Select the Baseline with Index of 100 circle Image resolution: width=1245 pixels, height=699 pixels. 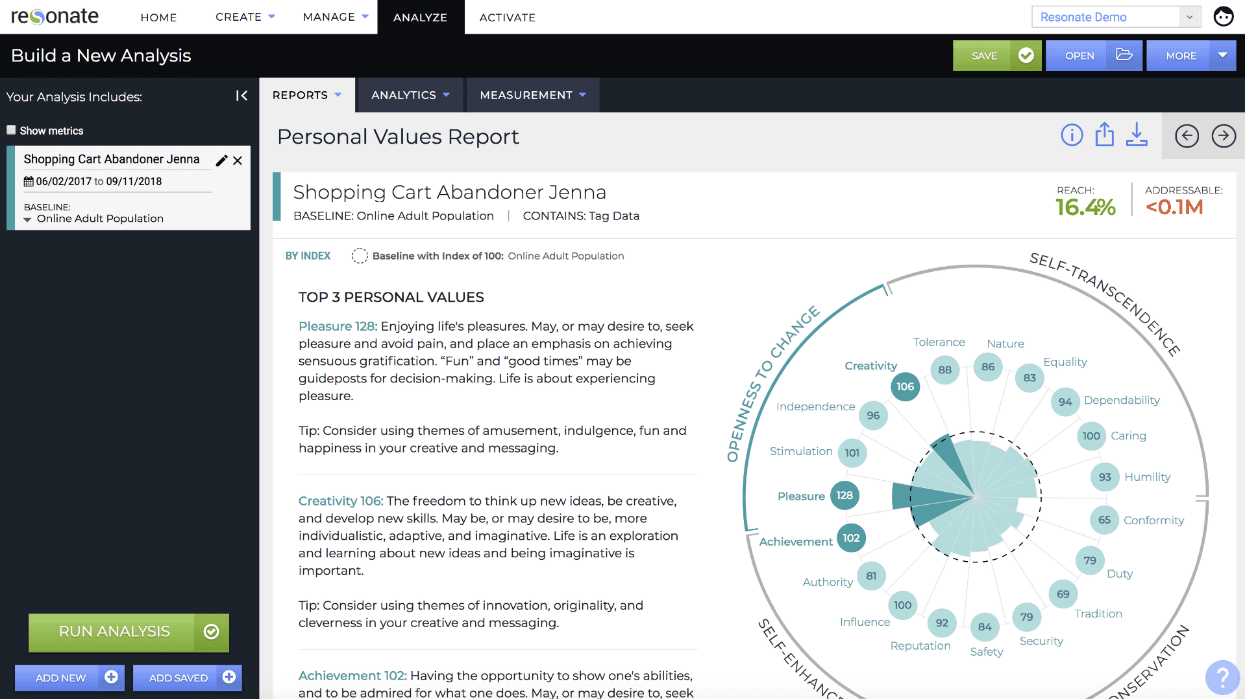tap(360, 256)
